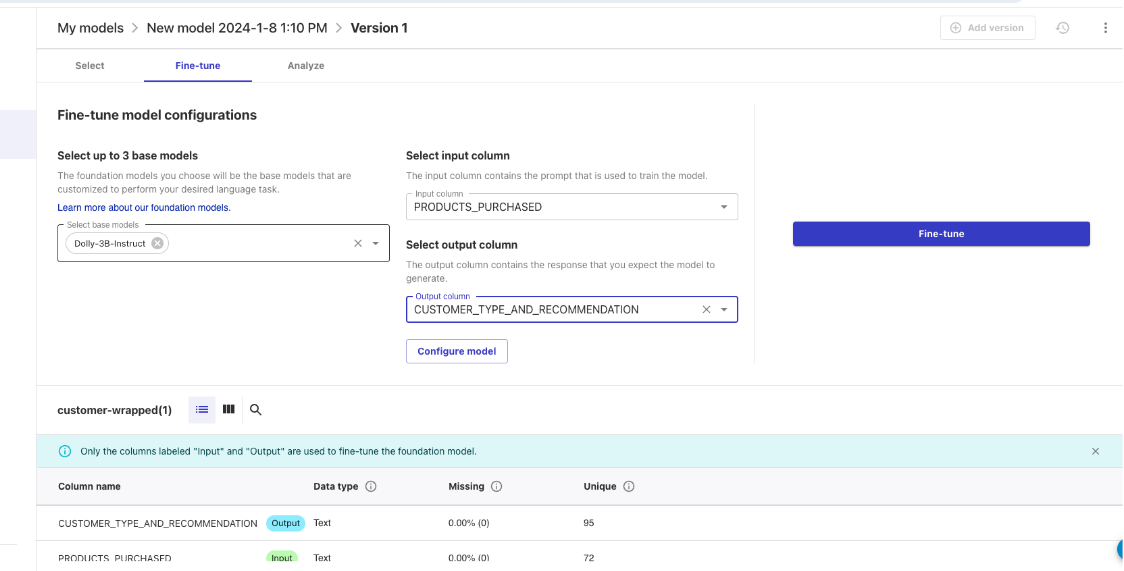Image resolution: width=1124 pixels, height=571 pixels.
Task: Switch to the Select tab
Action: click(90, 66)
